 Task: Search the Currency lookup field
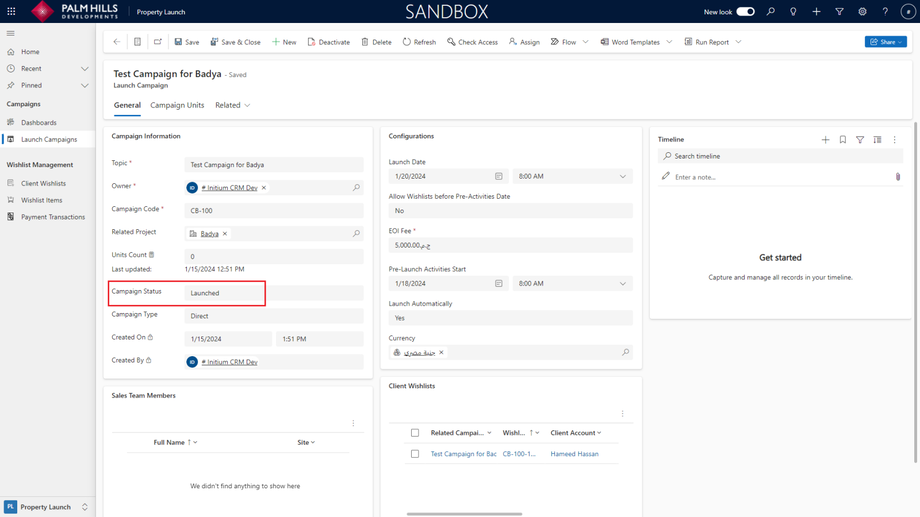coord(625,352)
